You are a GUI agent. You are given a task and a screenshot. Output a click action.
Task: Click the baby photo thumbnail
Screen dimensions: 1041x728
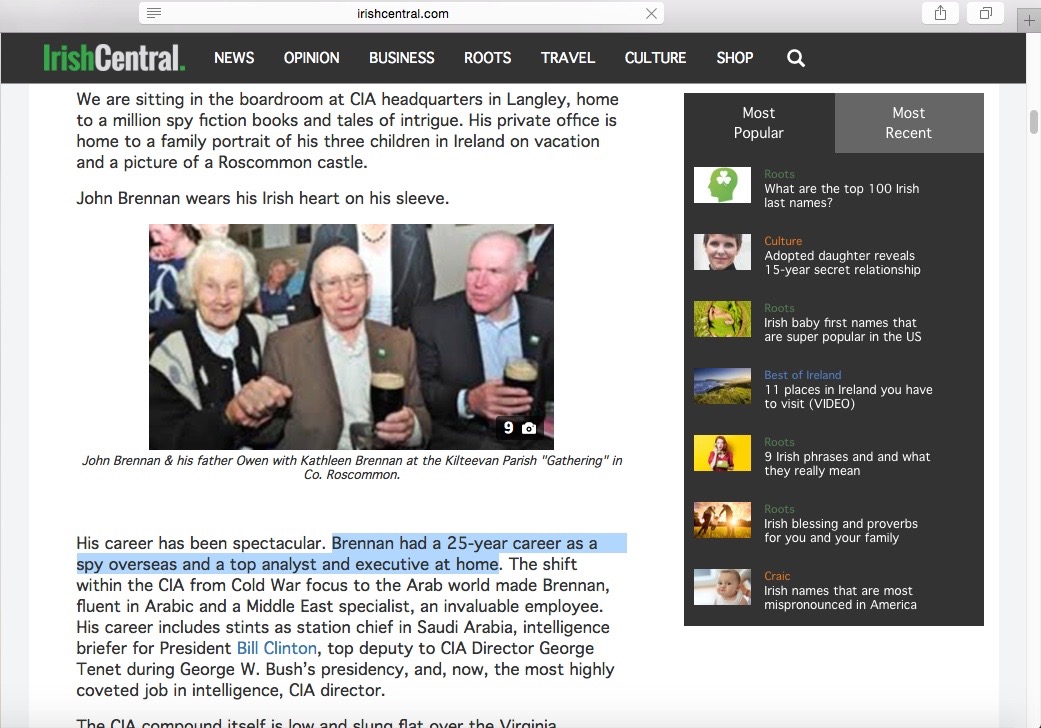(722, 587)
